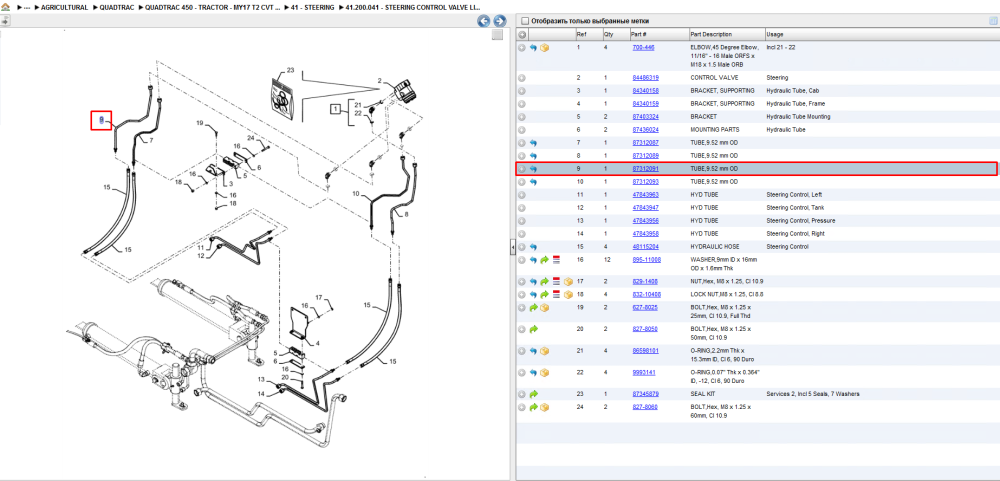Click green arrow icon for bolt 827-8025
This screenshot has height=481, width=1000.
coord(533,307)
